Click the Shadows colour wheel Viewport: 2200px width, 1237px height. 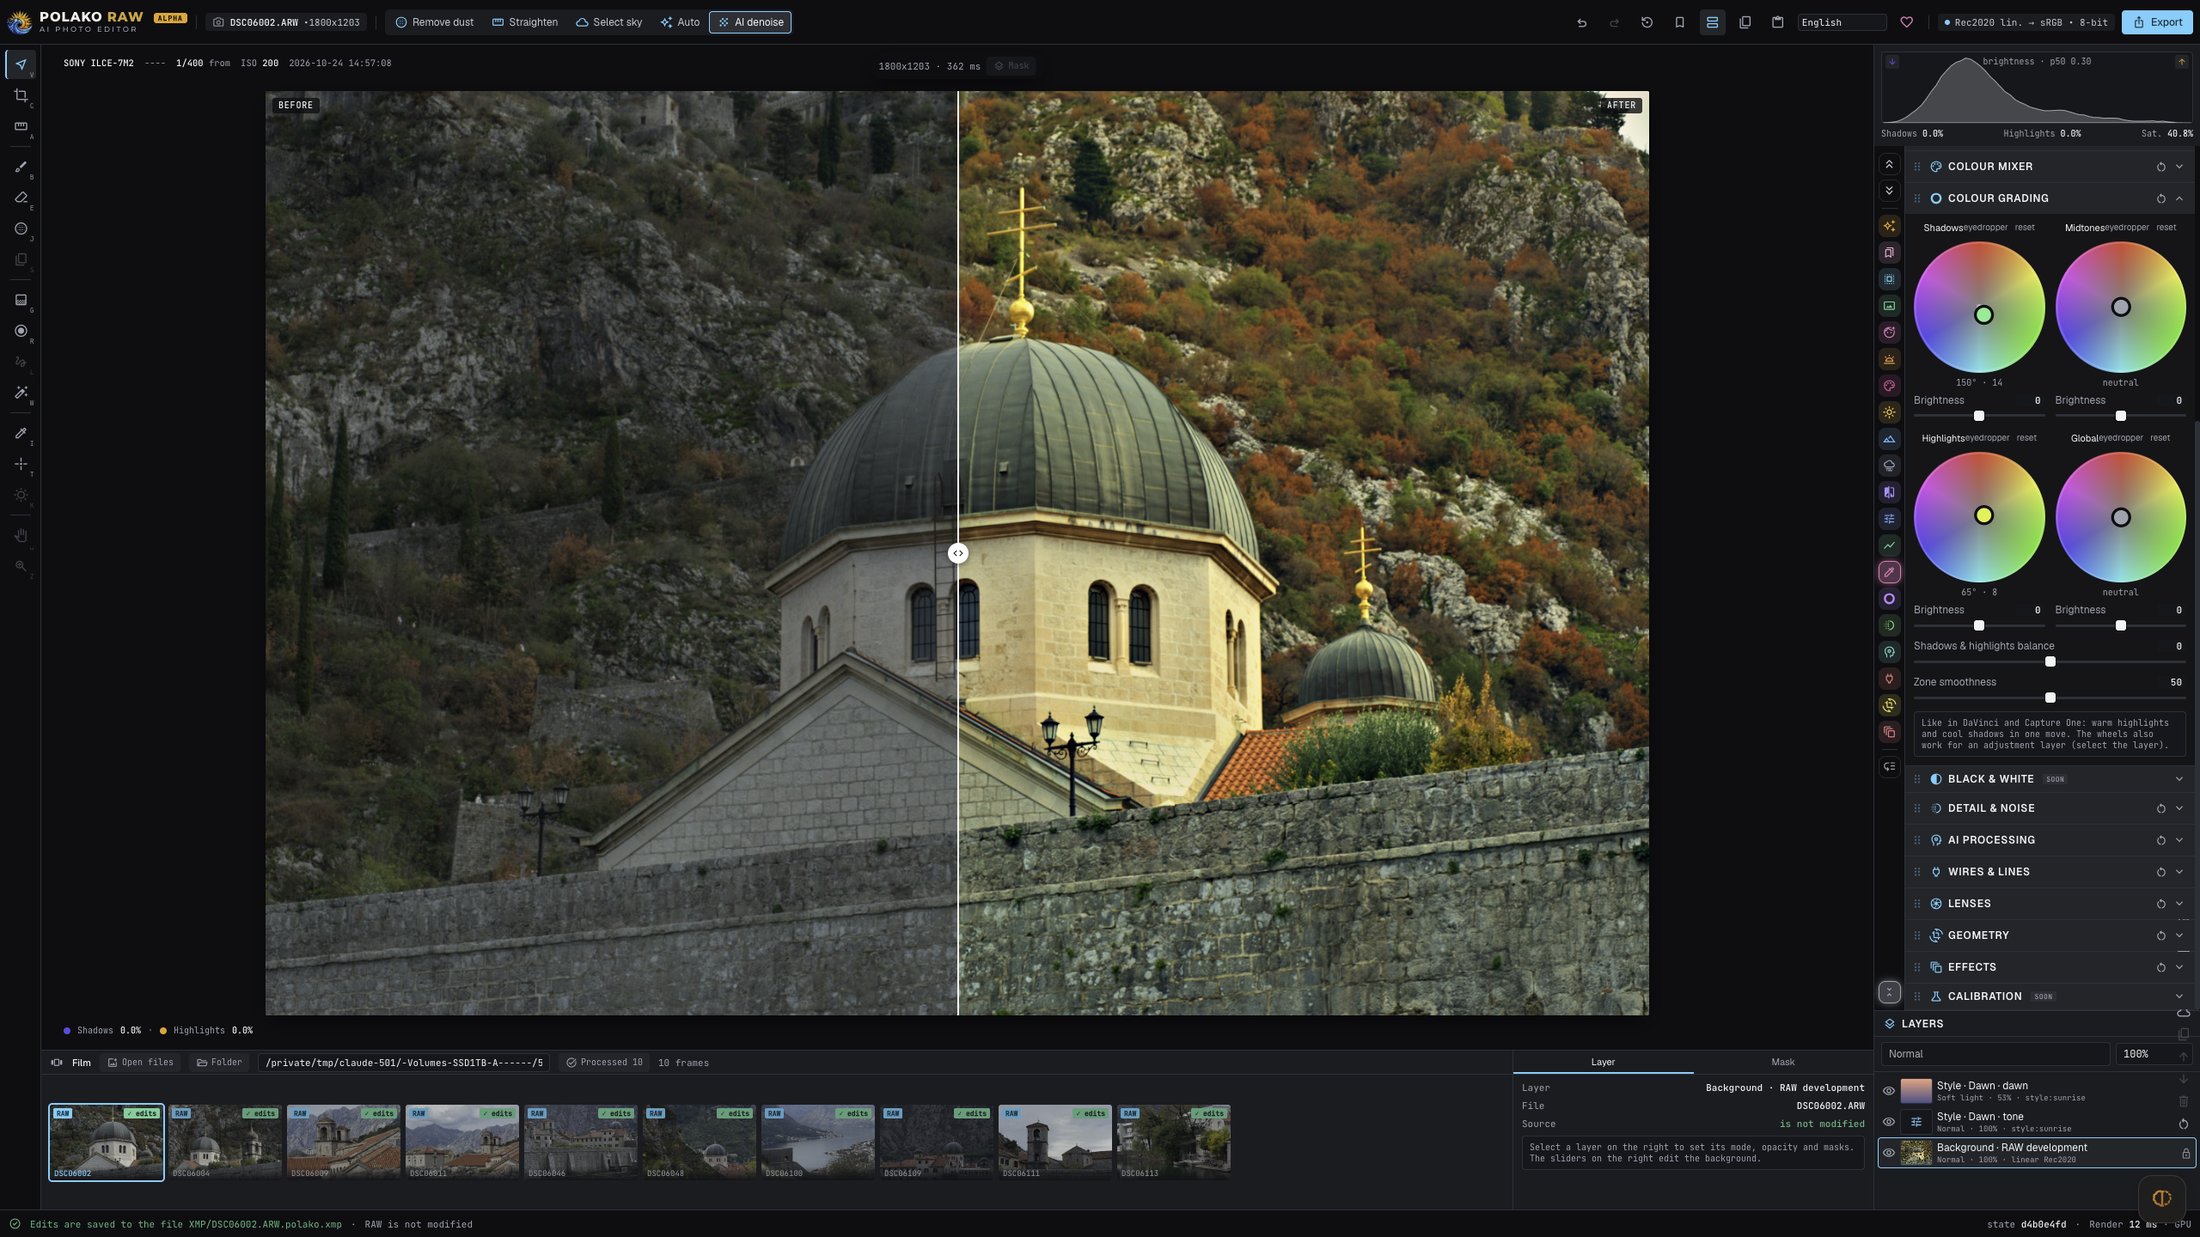(x=1978, y=307)
